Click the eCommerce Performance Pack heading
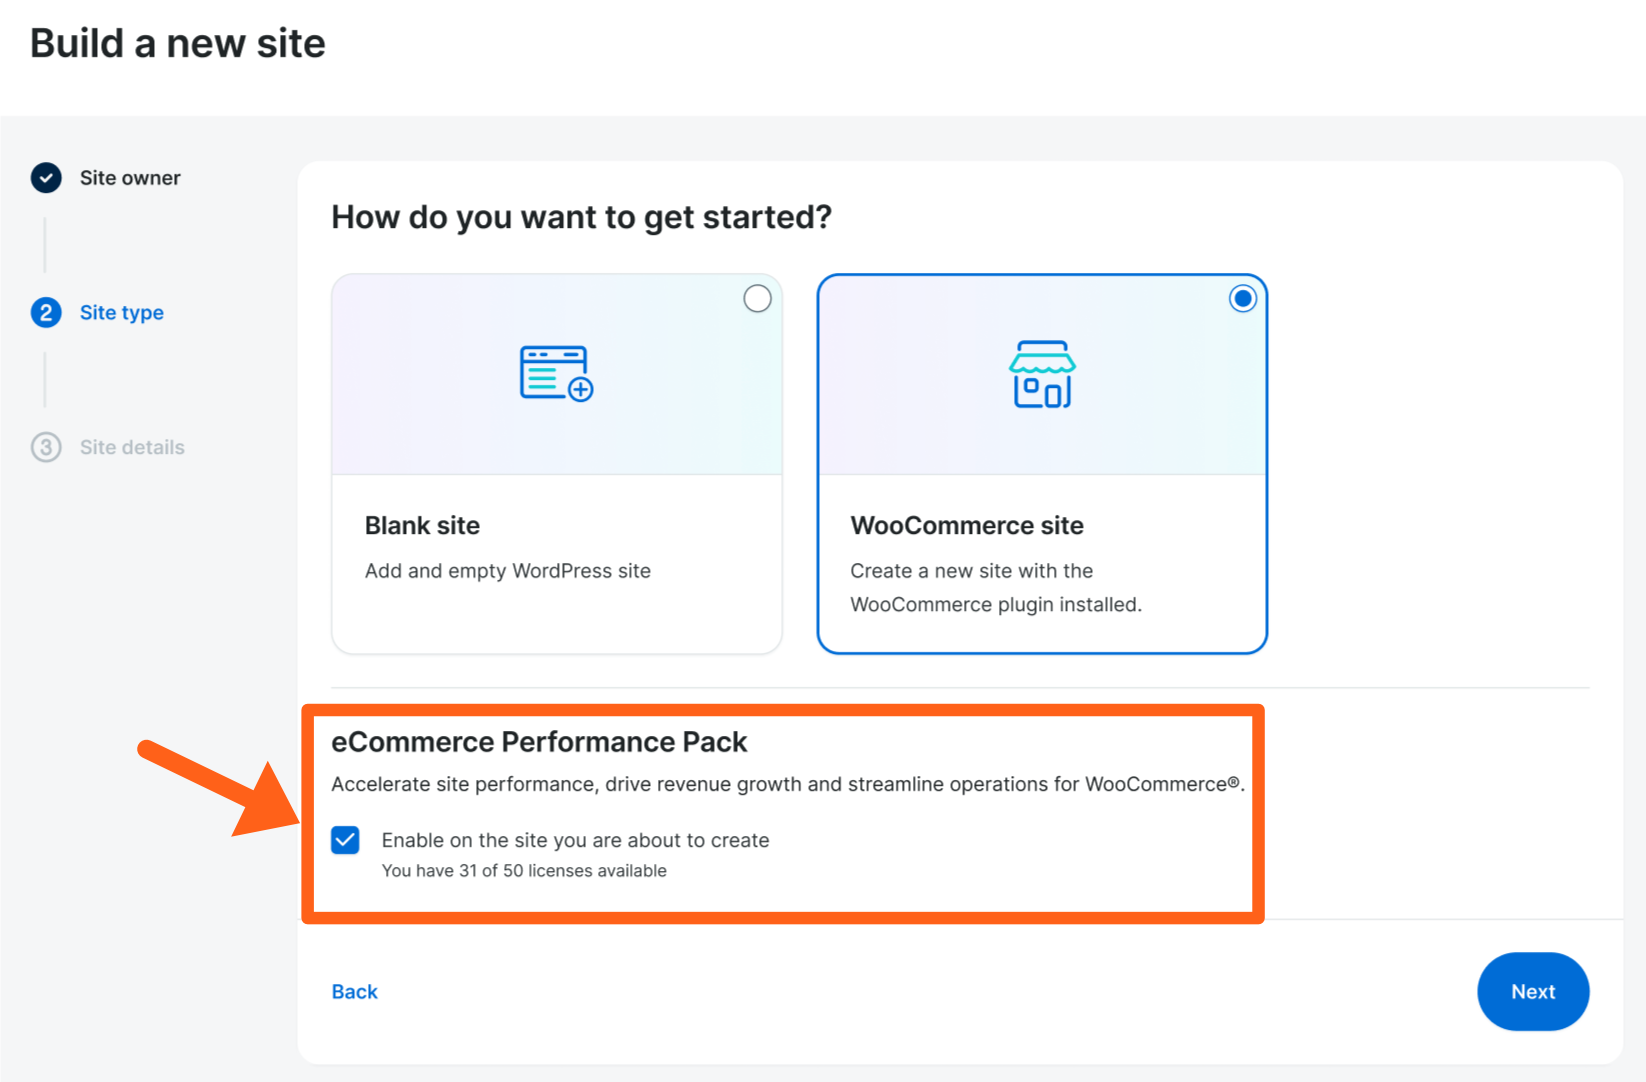The width and height of the screenshot is (1646, 1082). 539,742
